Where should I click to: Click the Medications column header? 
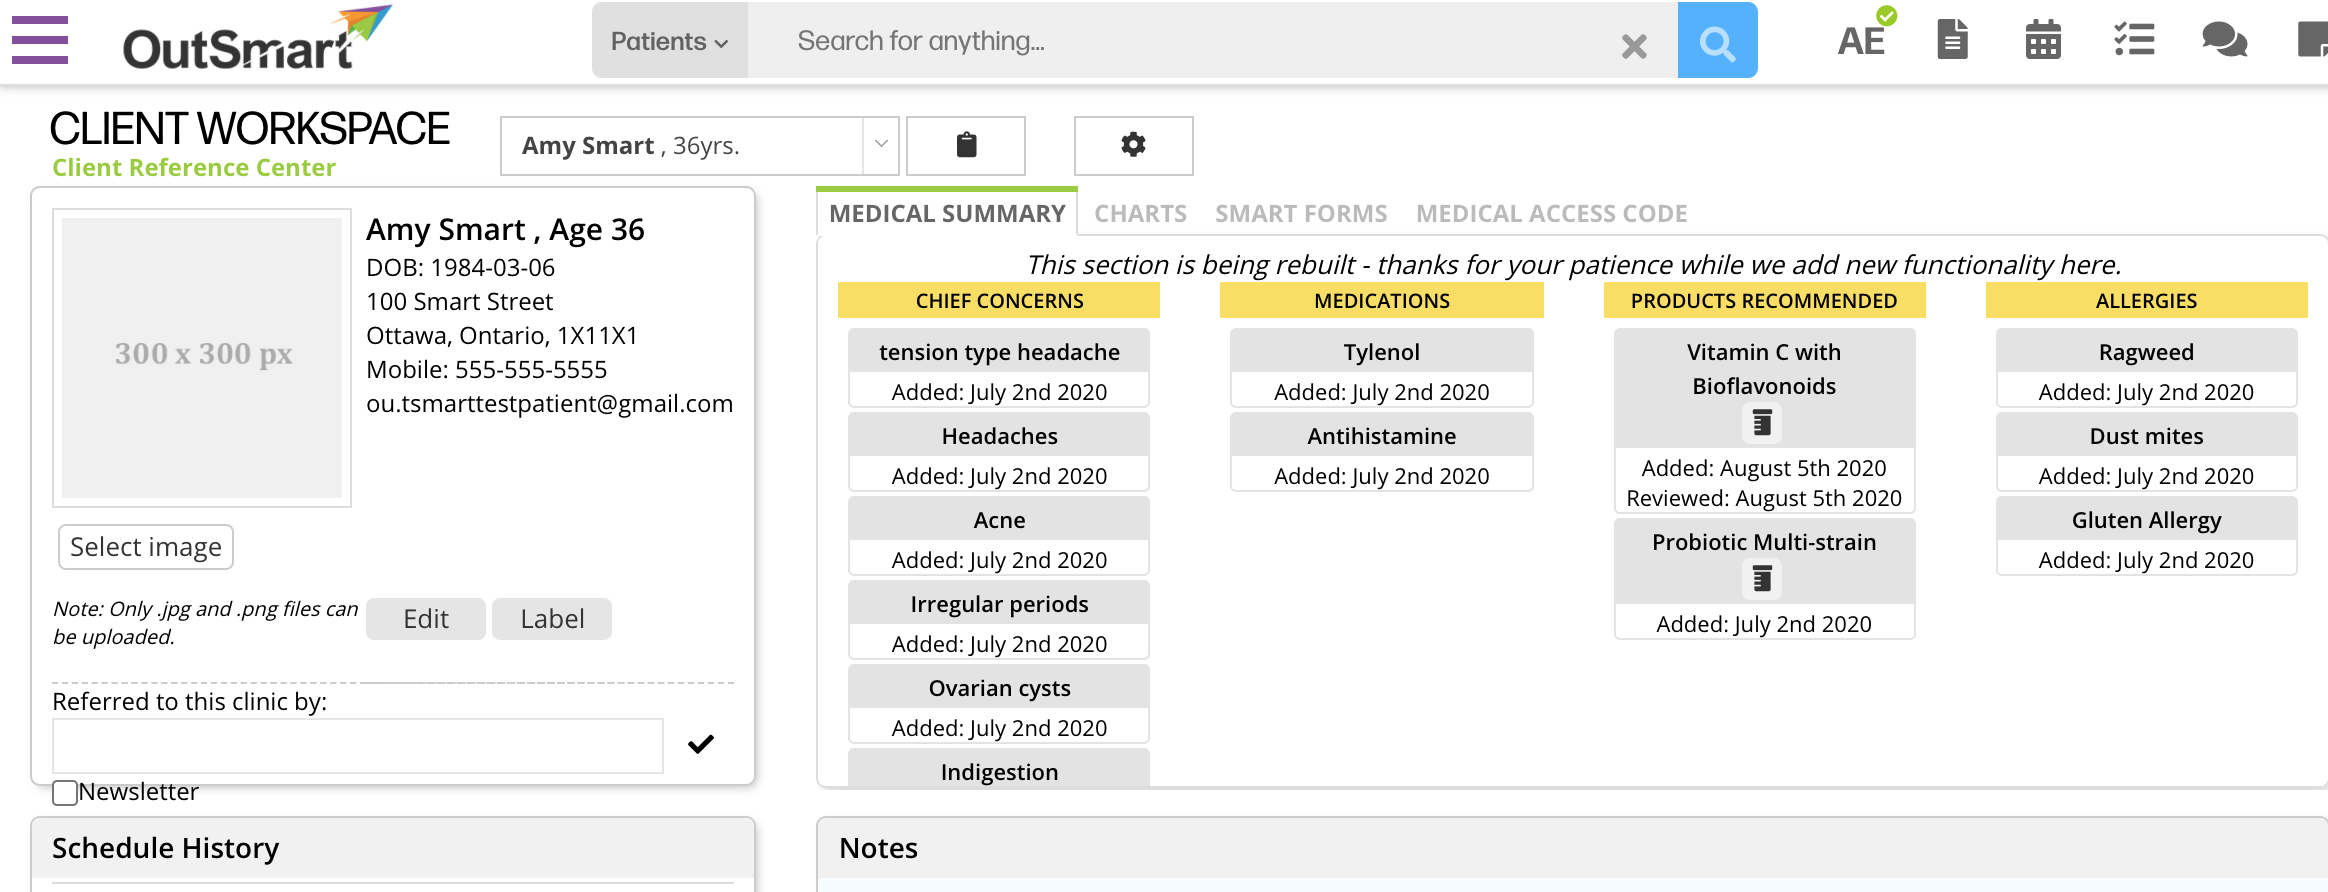[1381, 300]
